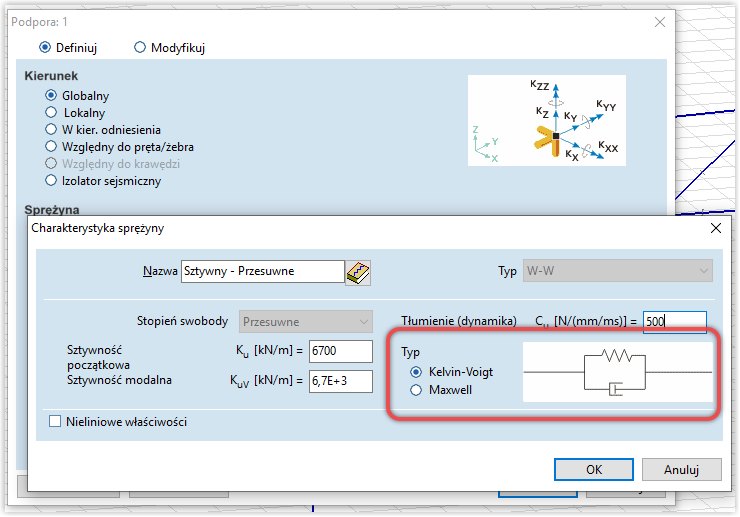Open the spring library book icon

click(358, 272)
